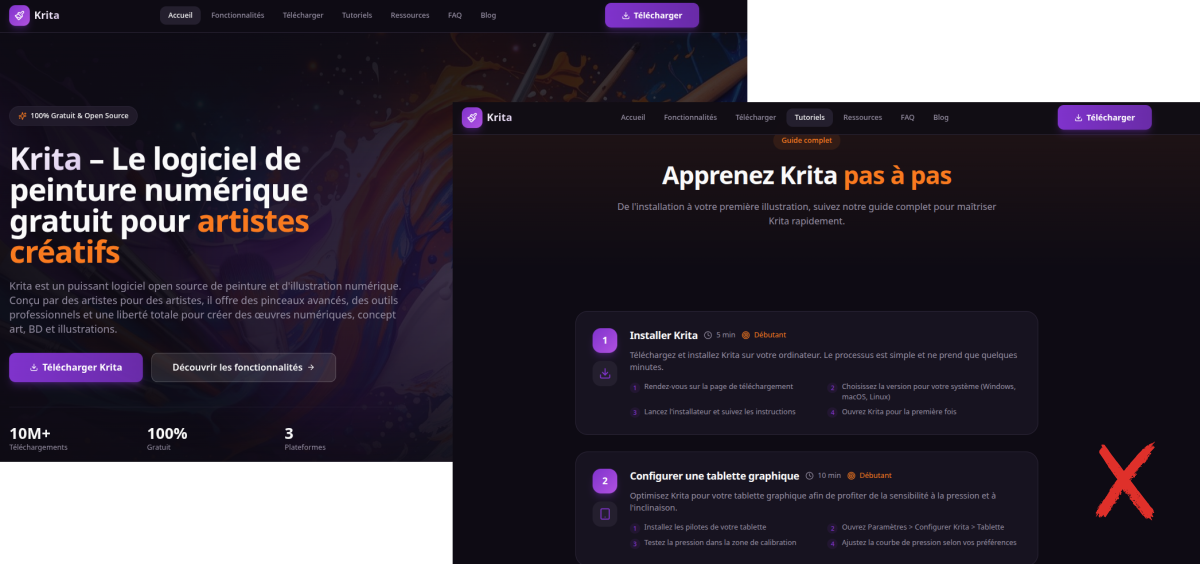The image size is (1200, 564).
Task: Click the 'De l'installation à votre première illustration' subtitle
Action: [x=807, y=214]
